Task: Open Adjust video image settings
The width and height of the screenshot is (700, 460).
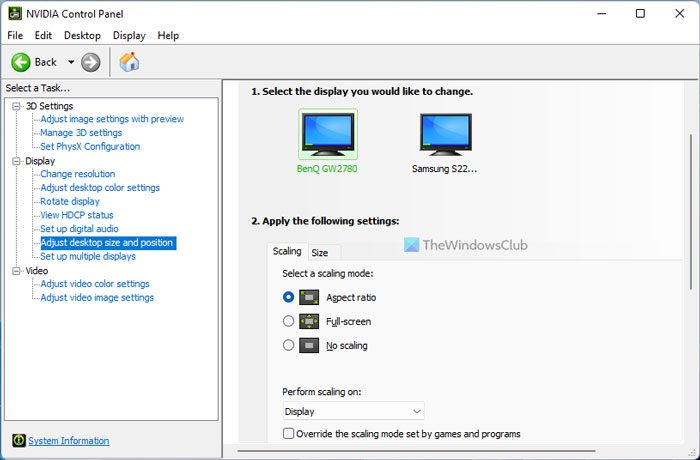Action: [x=97, y=298]
